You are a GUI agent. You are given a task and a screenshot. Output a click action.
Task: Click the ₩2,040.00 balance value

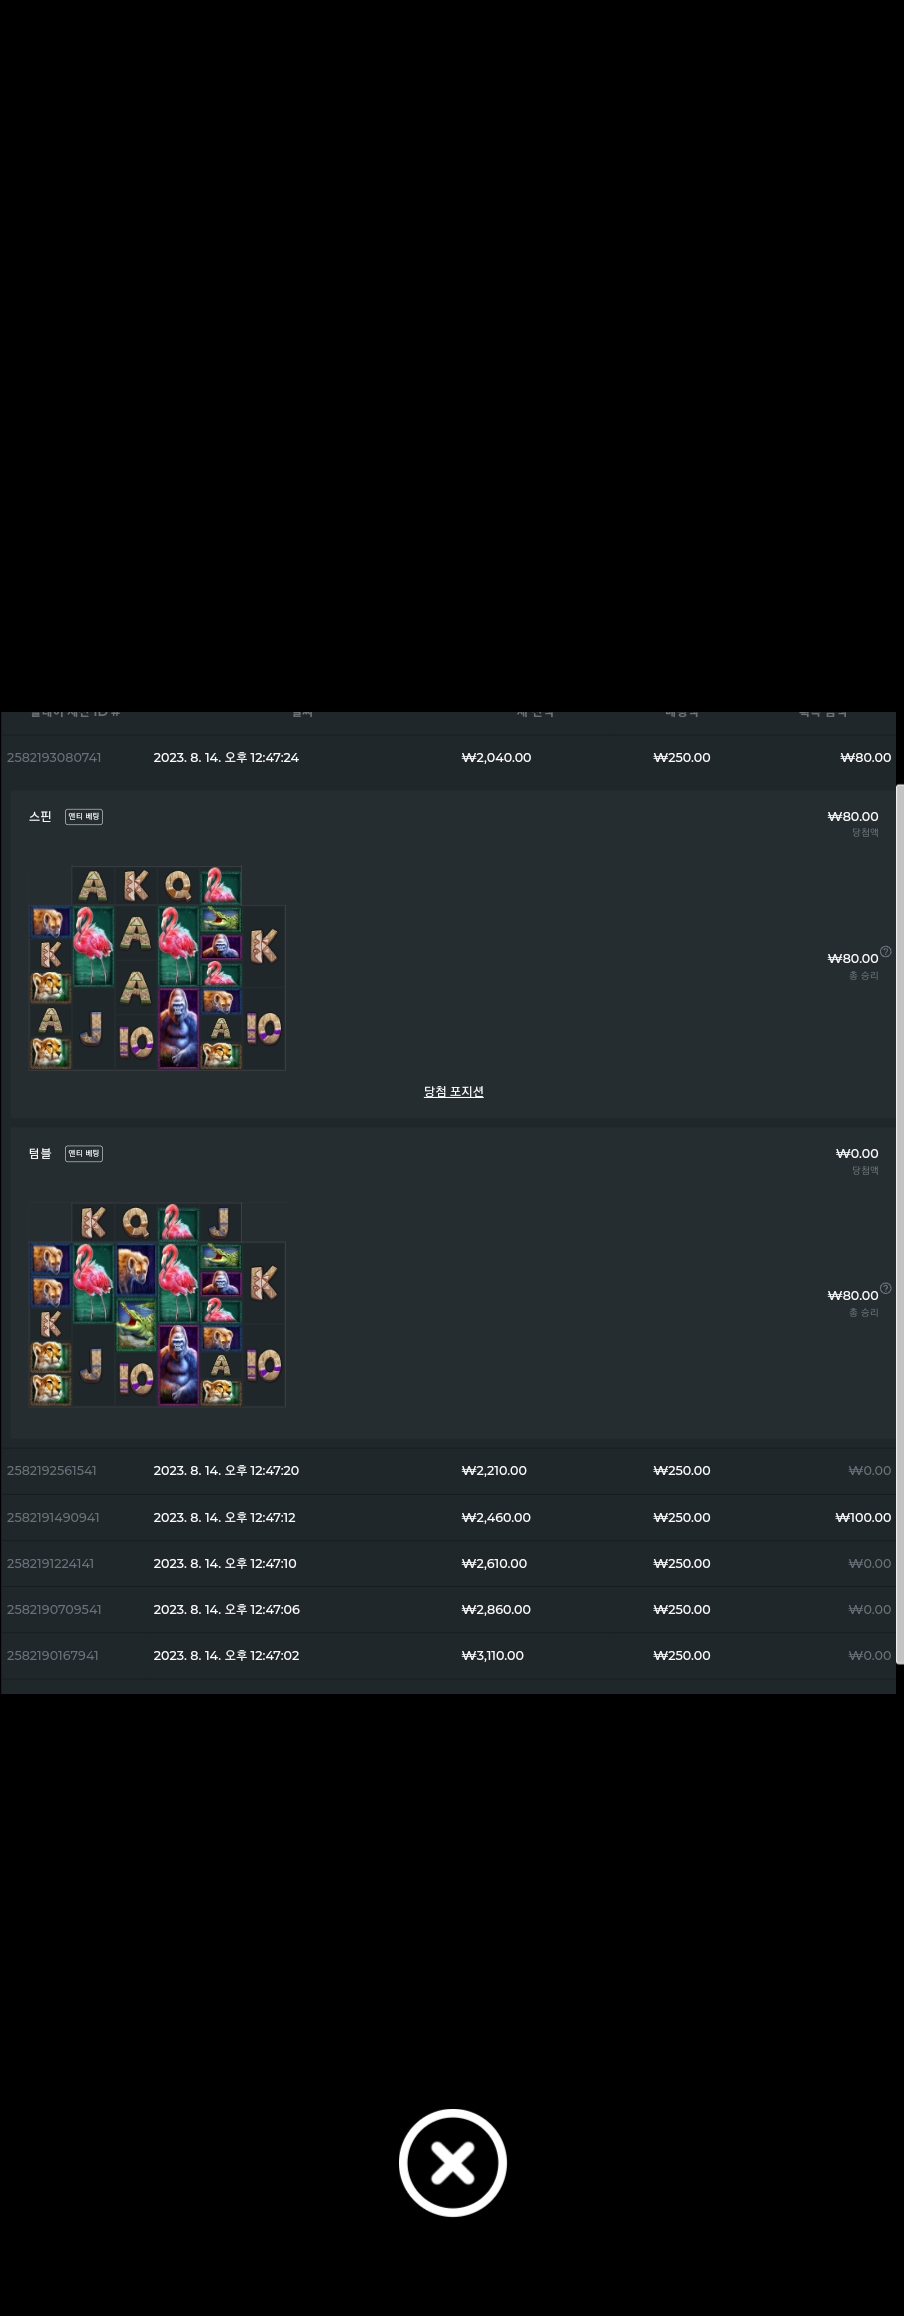coord(496,758)
